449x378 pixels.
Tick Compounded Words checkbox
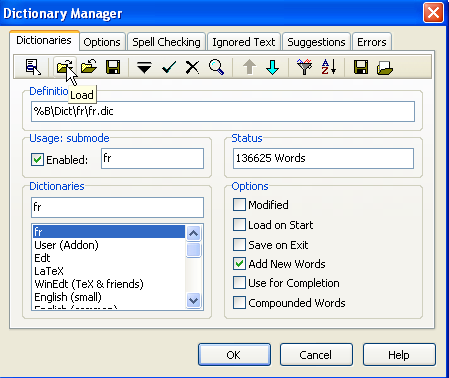pos(239,303)
